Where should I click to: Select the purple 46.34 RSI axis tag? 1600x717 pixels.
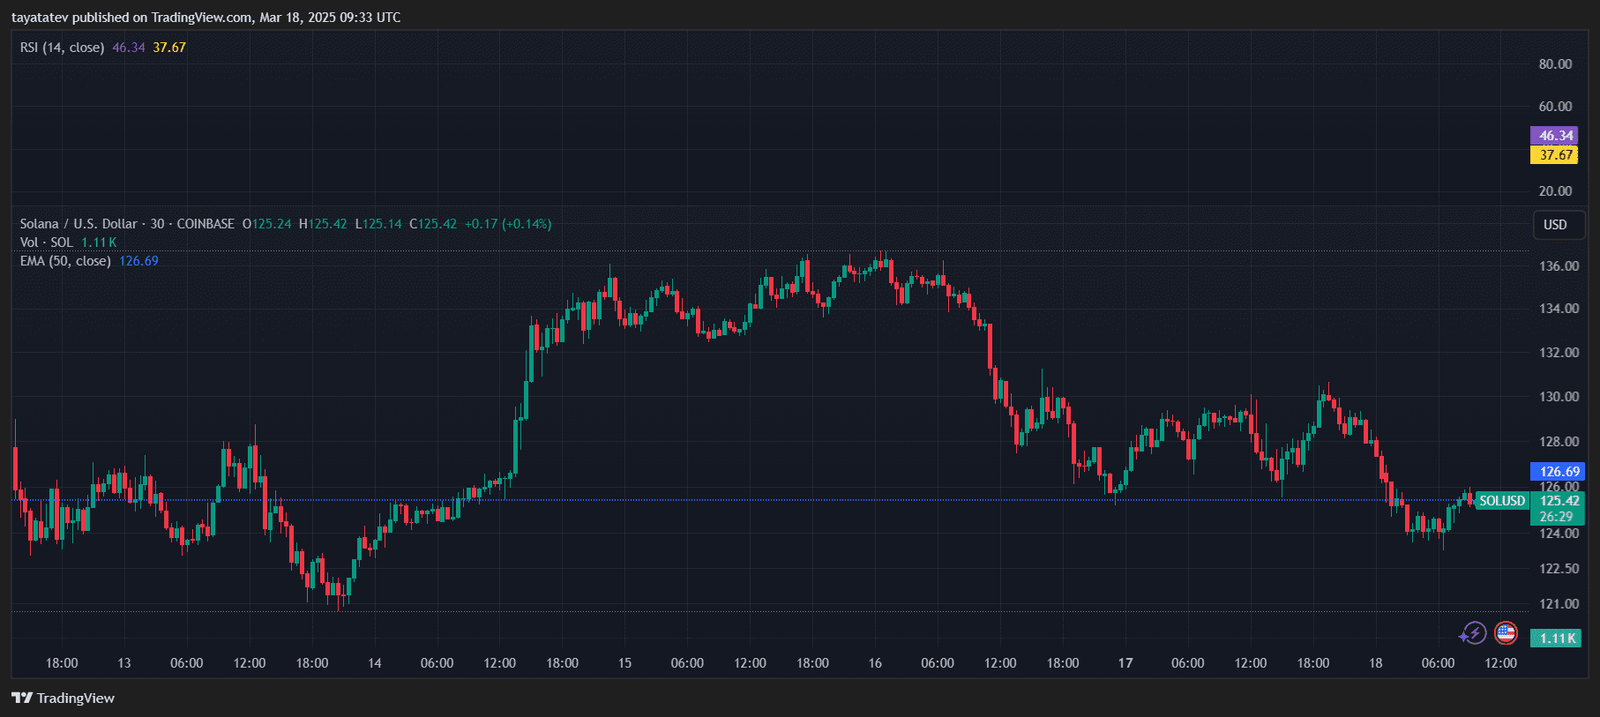1554,135
